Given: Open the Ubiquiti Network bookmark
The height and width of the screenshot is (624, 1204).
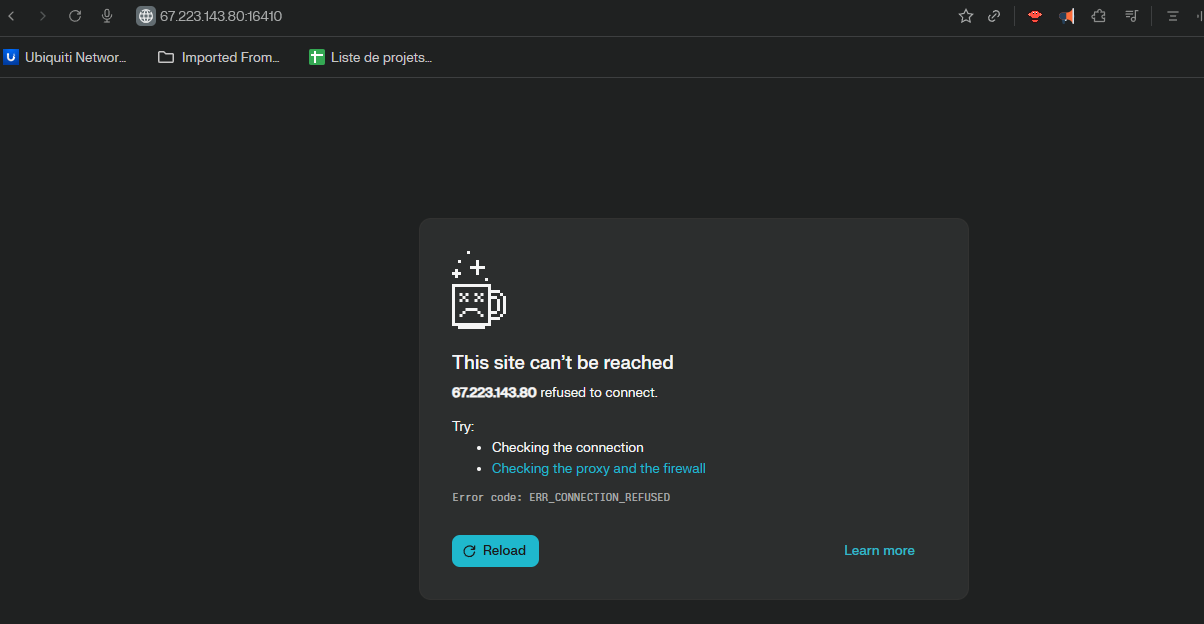Looking at the screenshot, I should [66, 58].
